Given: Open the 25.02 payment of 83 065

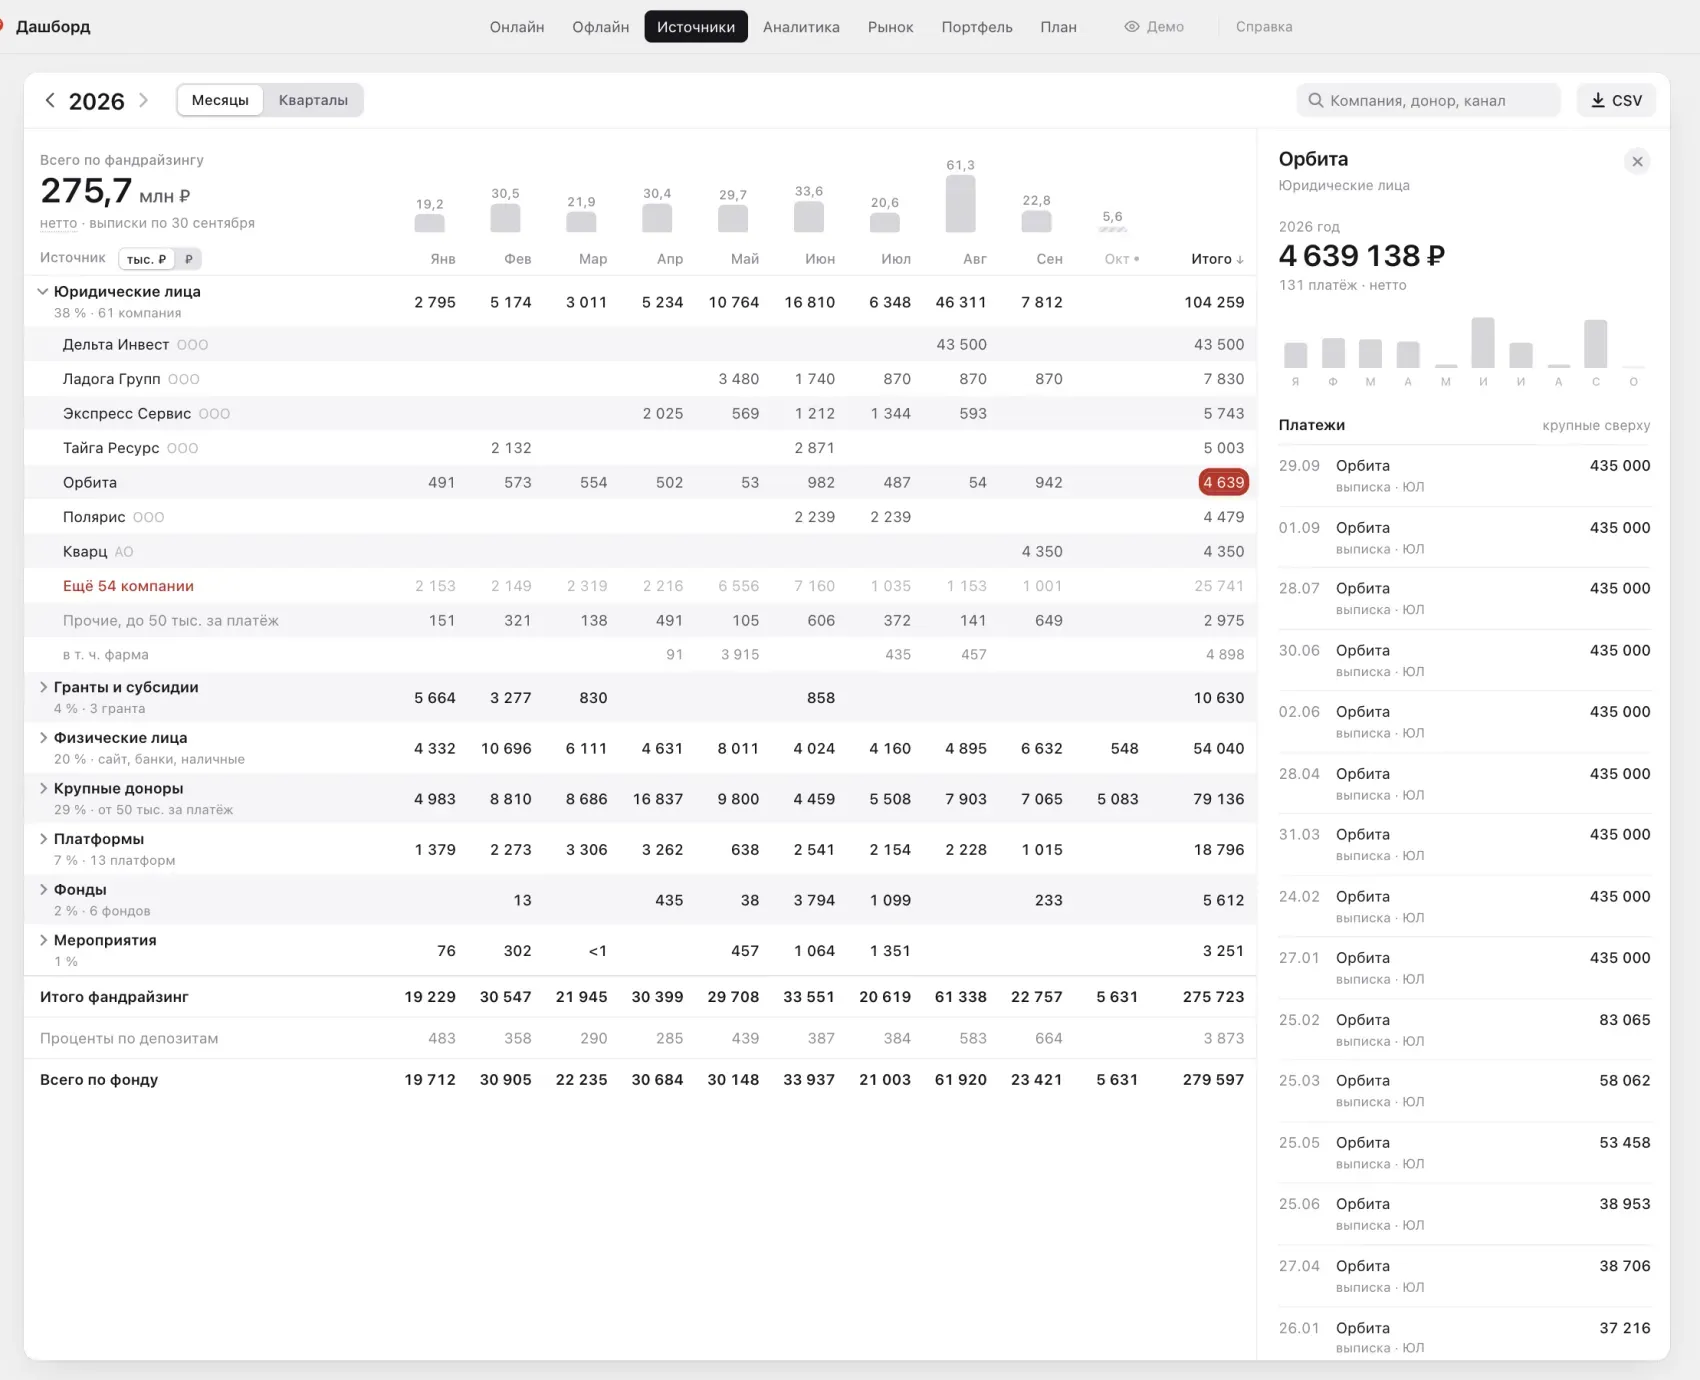Looking at the screenshot, I should point(1464,1030).
